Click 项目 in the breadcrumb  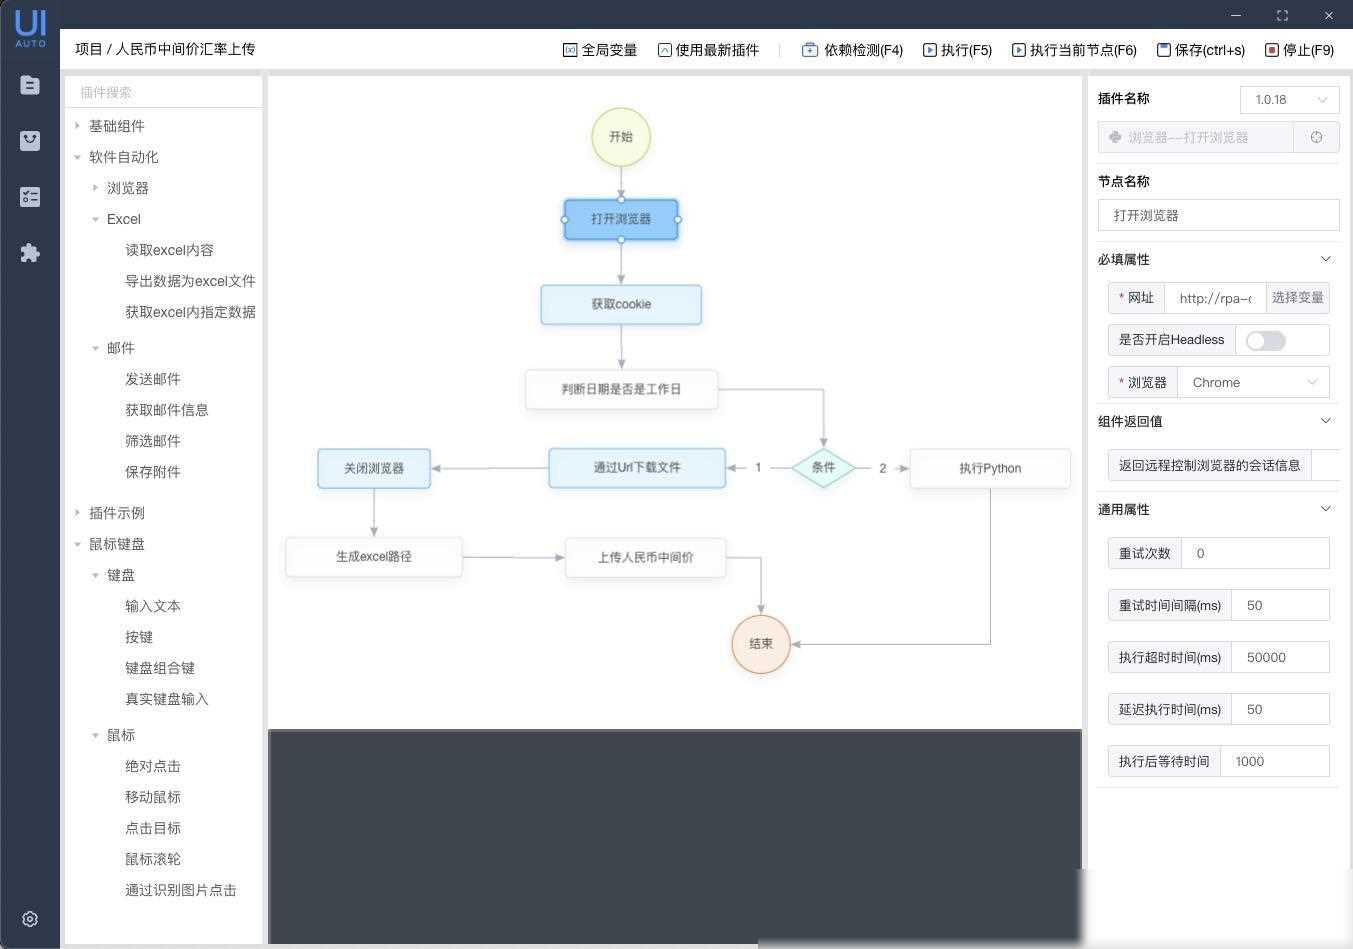click(89, 49)
